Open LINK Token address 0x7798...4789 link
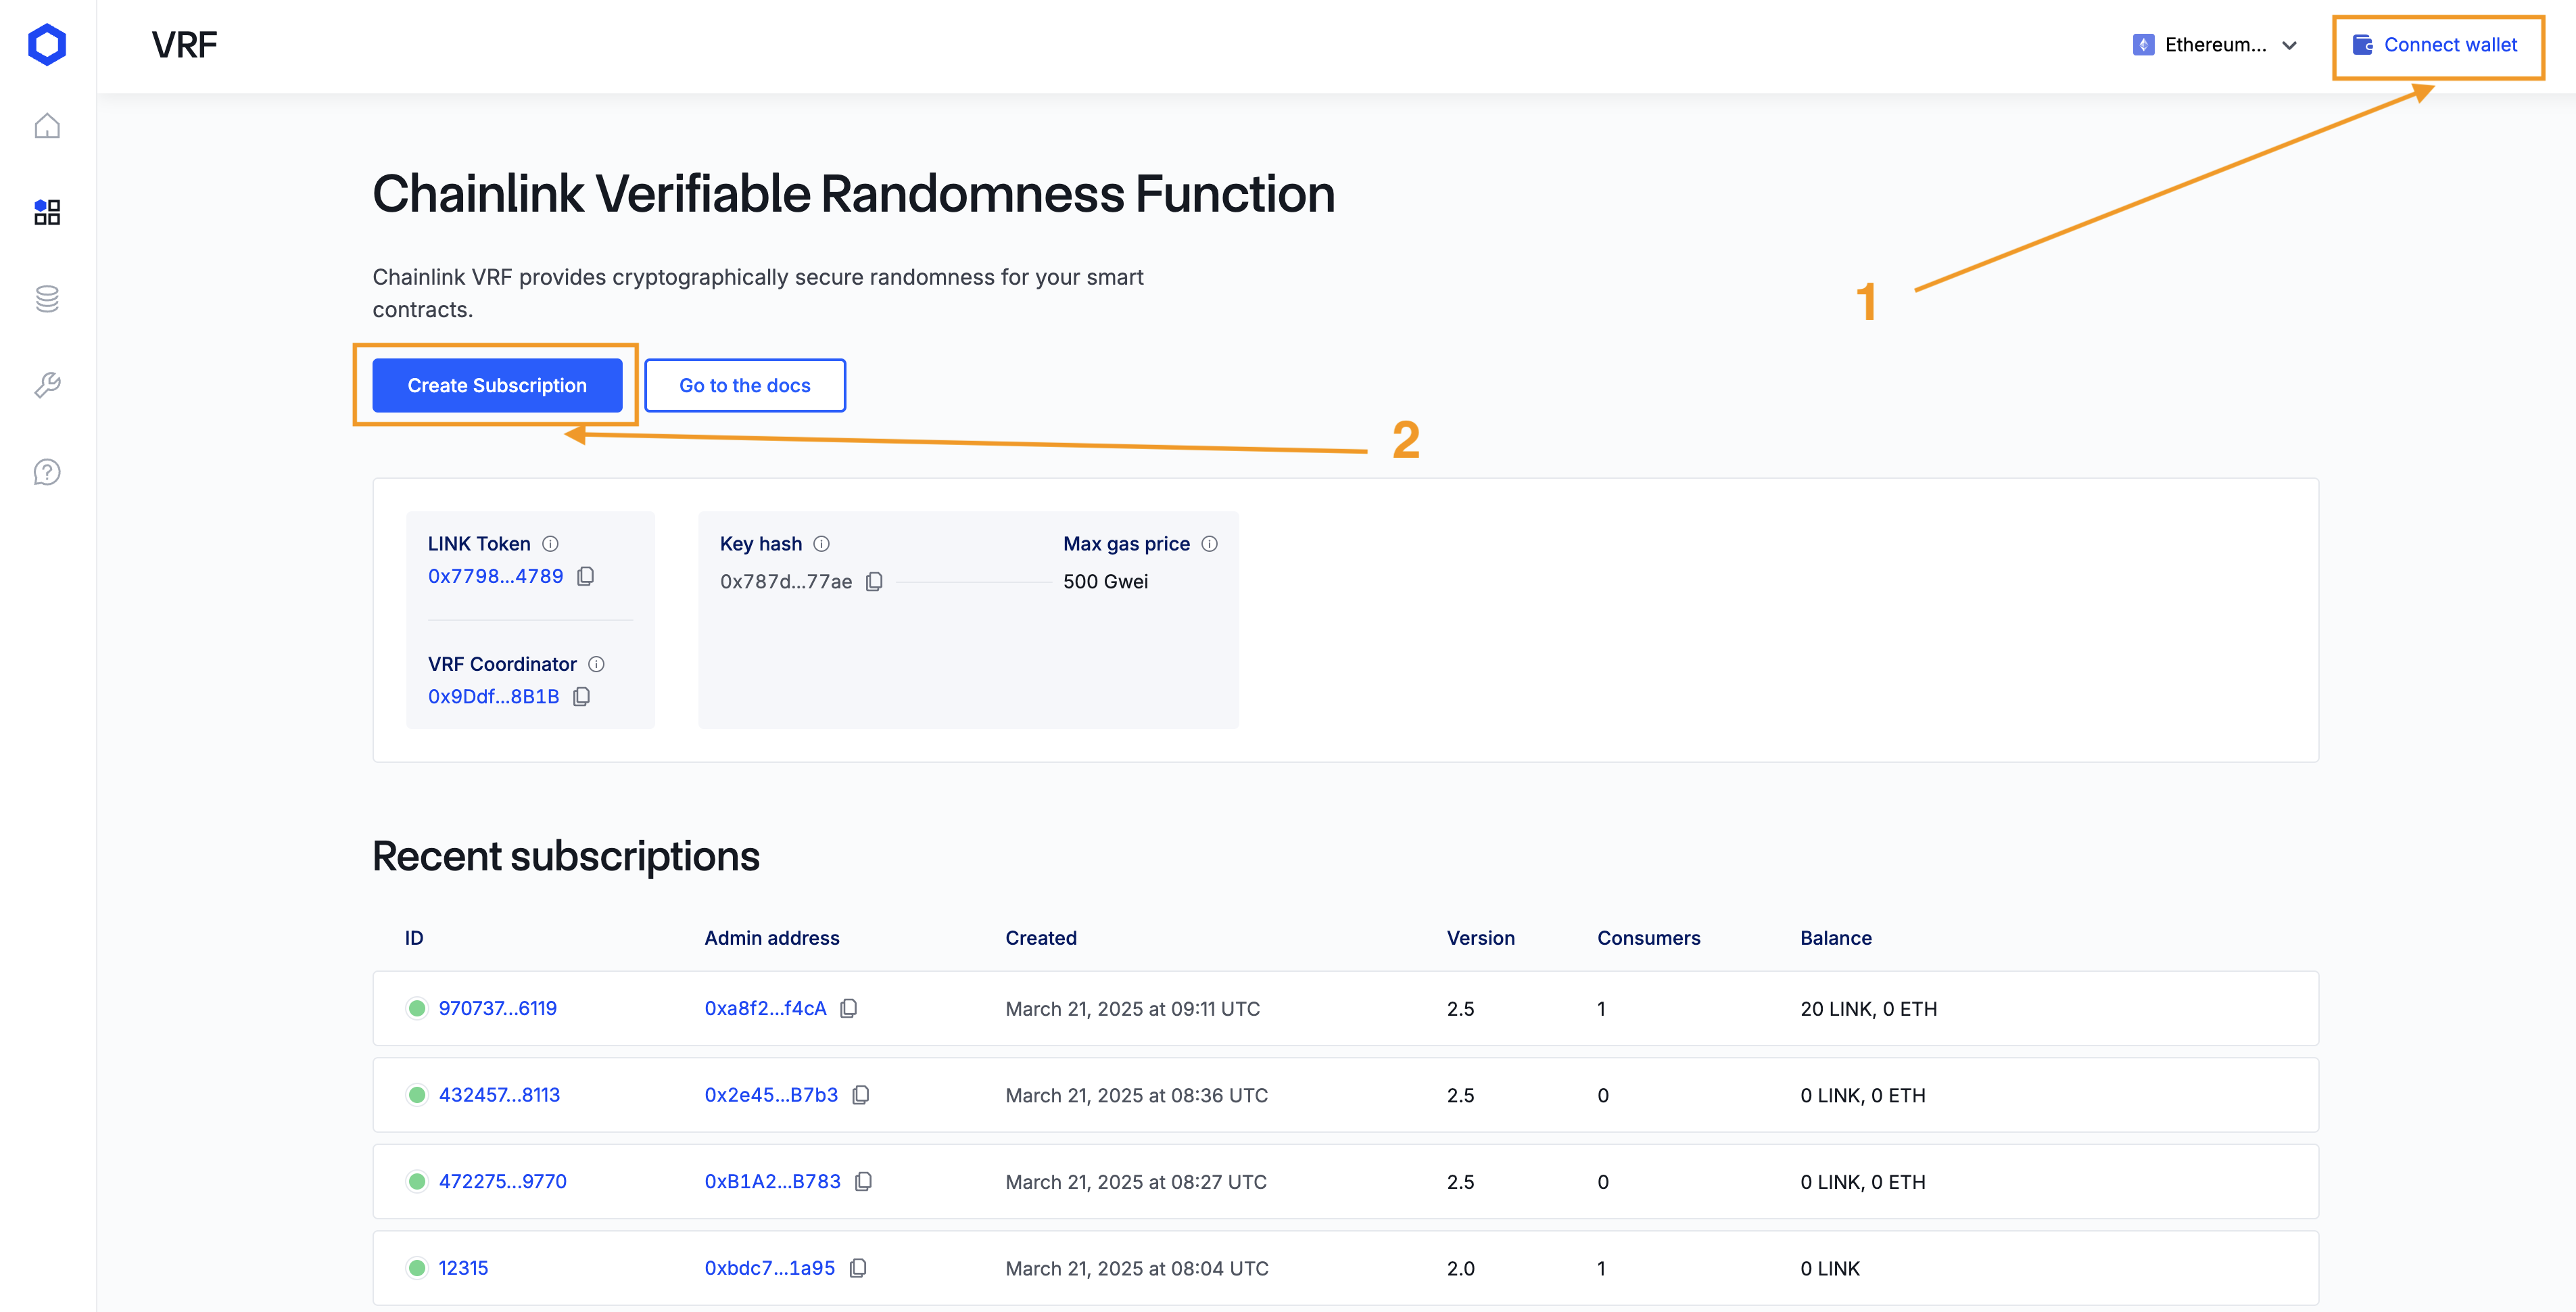The image size is (2576, 1312). click(x=495, y=576)
